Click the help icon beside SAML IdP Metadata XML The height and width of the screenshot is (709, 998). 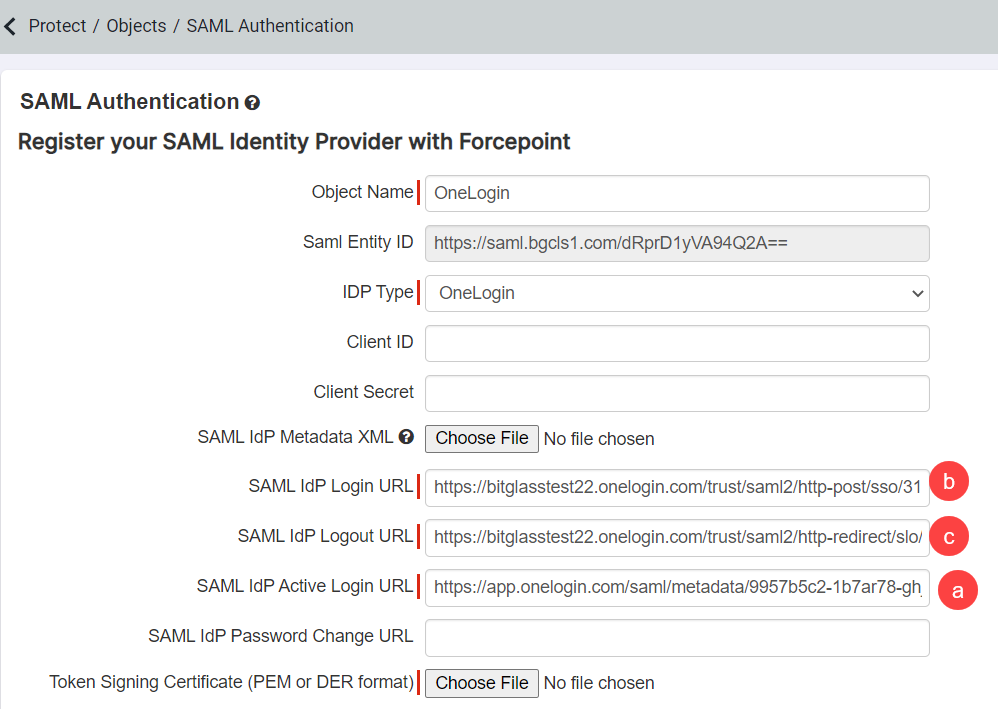point(406,437)
